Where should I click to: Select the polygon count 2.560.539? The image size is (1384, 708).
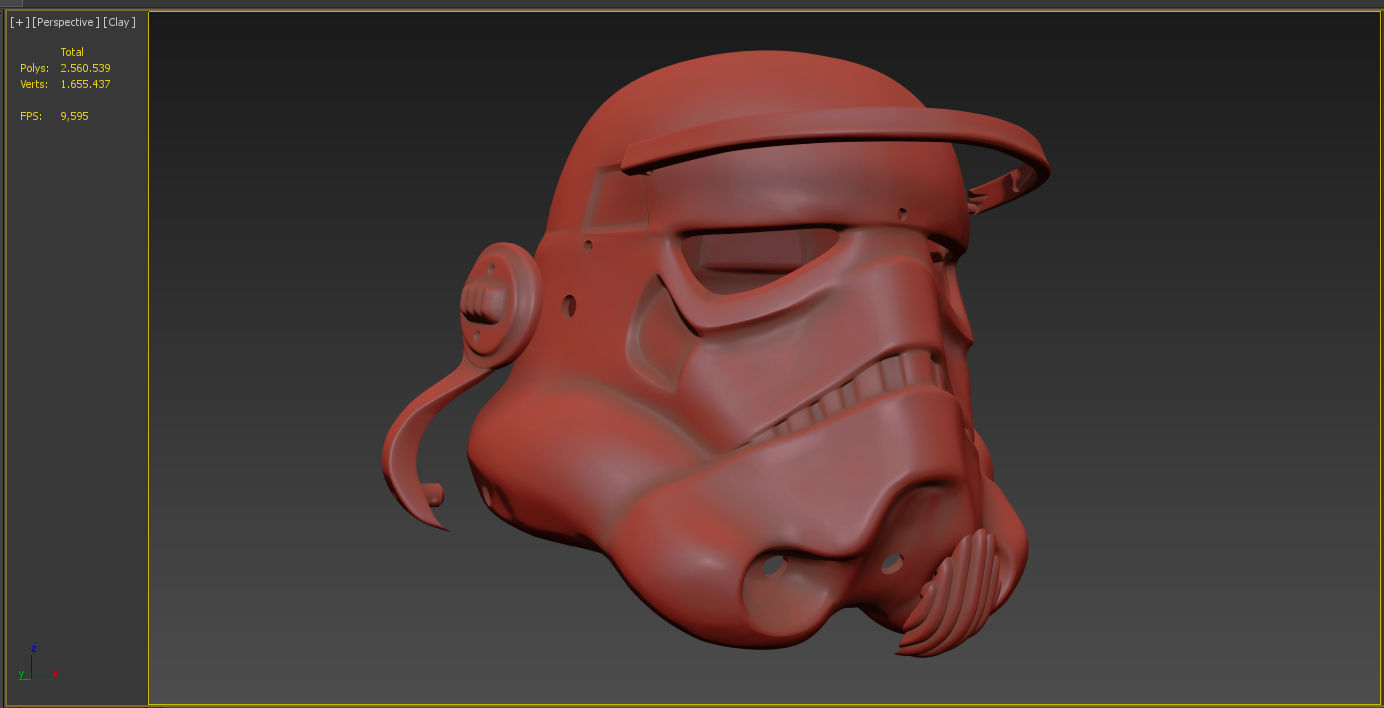(x=85, y=68)
